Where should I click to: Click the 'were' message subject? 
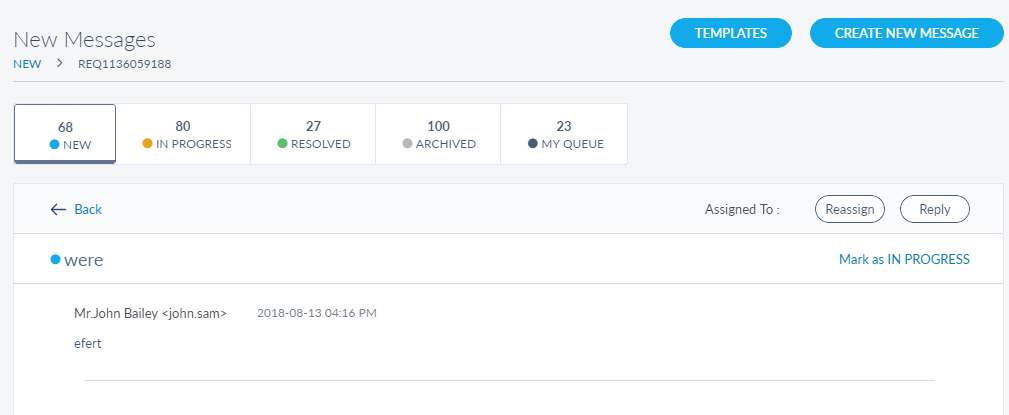[x=84, y=260]
